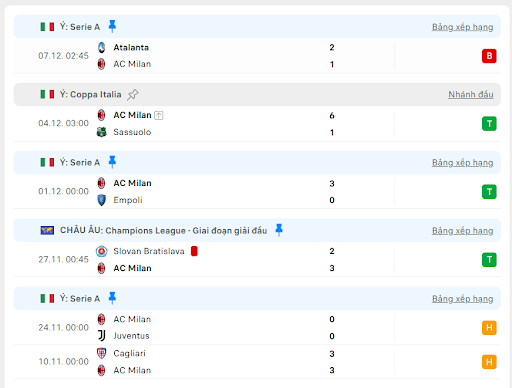Click the Cagliari team crest
This screenshot has width=512, height=388.
[x=102, y=353]
